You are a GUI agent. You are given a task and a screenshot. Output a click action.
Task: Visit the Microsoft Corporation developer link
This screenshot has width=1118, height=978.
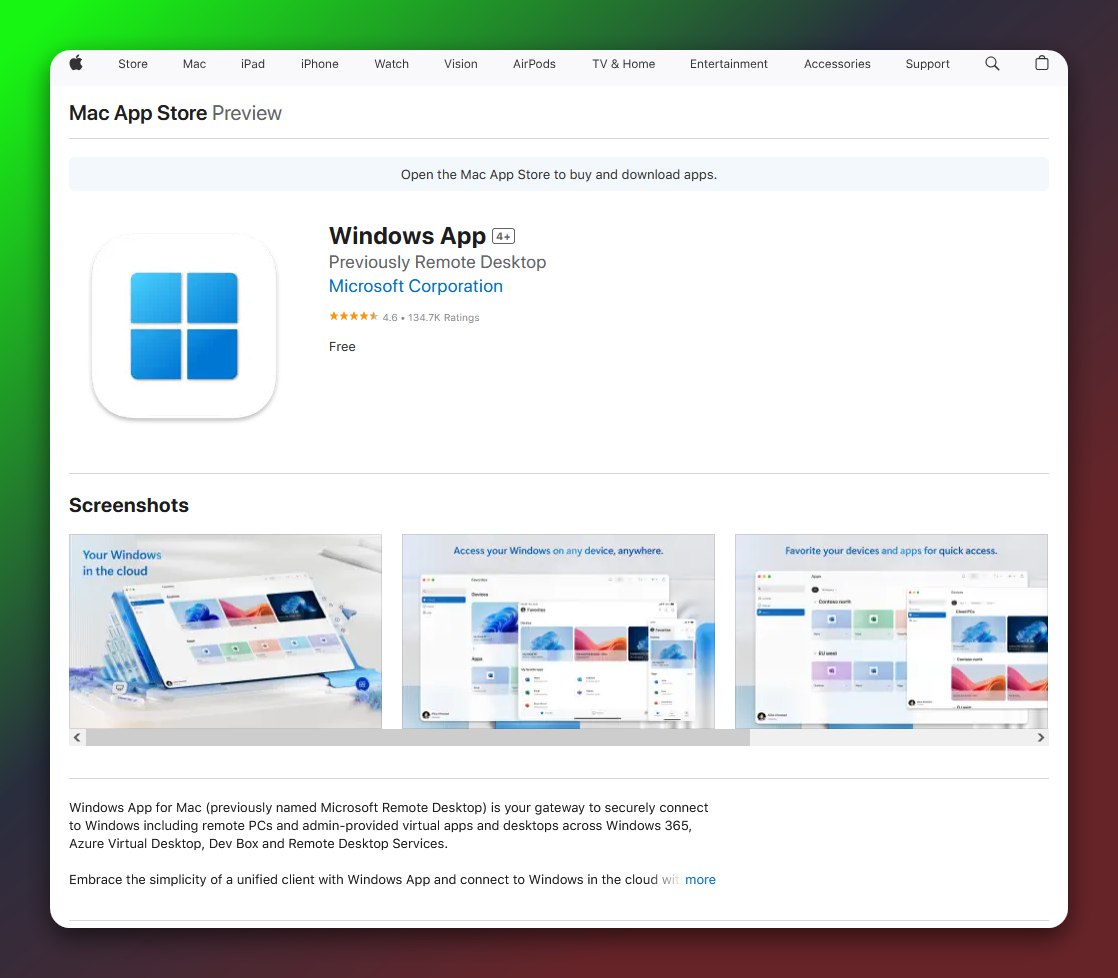pos(415,286)
